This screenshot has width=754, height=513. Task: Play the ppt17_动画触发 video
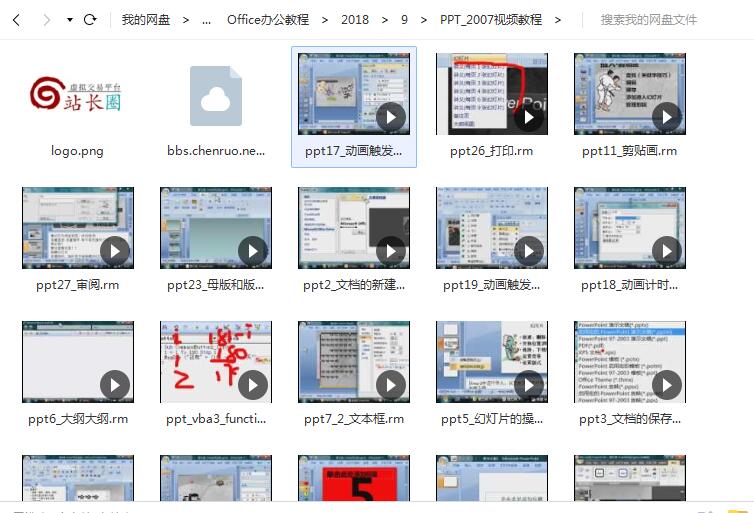390,118
